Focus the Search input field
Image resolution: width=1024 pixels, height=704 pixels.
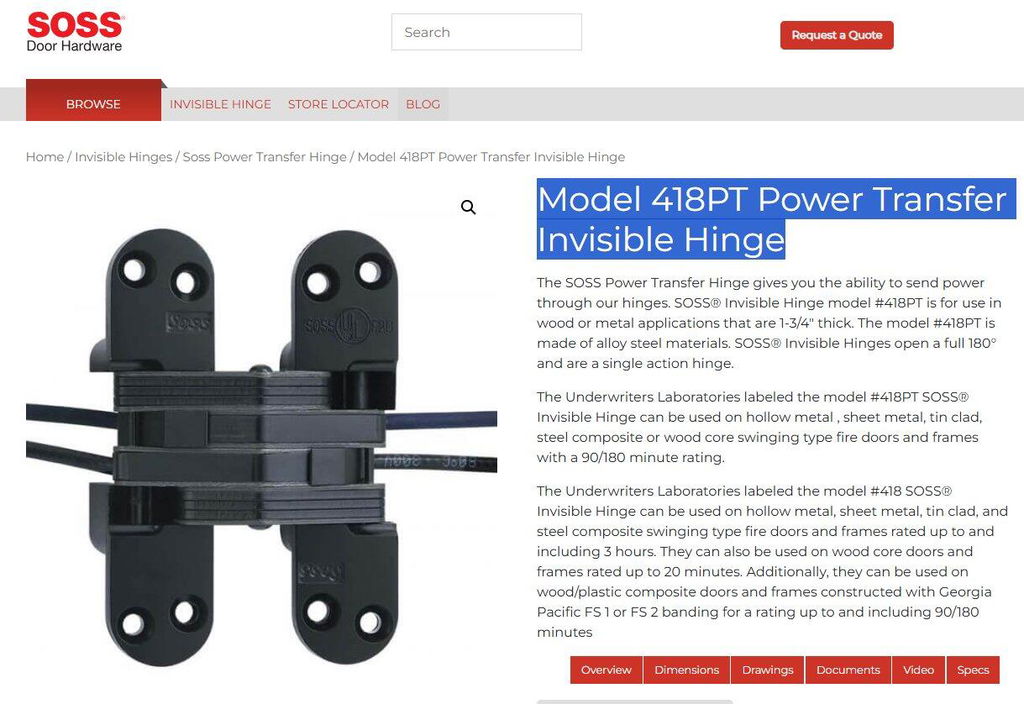point(487,32)
